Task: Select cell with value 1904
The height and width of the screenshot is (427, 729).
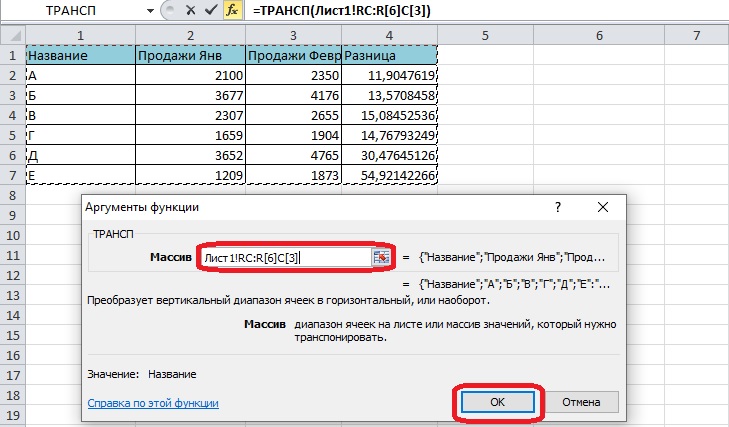Action: 293,135
